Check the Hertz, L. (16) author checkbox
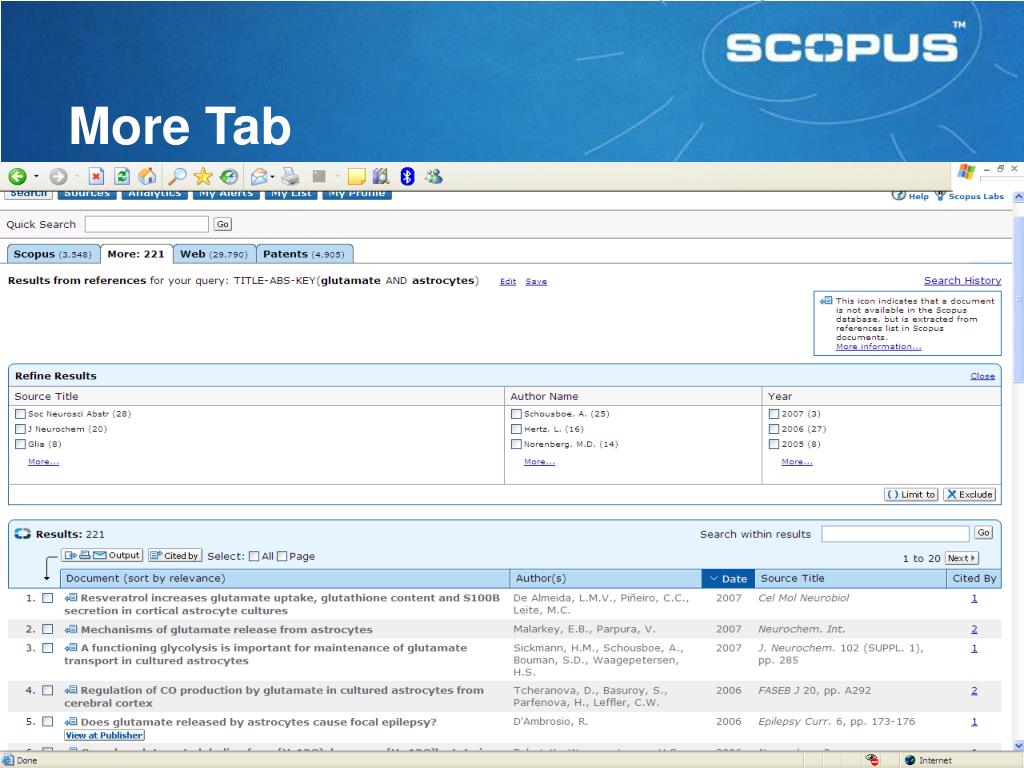The width and height of the screenshot is (1024, 768). [517, 429]
